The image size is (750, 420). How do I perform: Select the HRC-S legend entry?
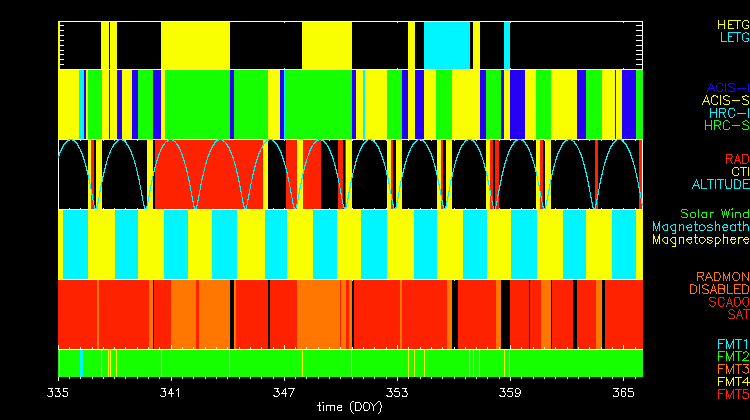[x=725, y=126]
